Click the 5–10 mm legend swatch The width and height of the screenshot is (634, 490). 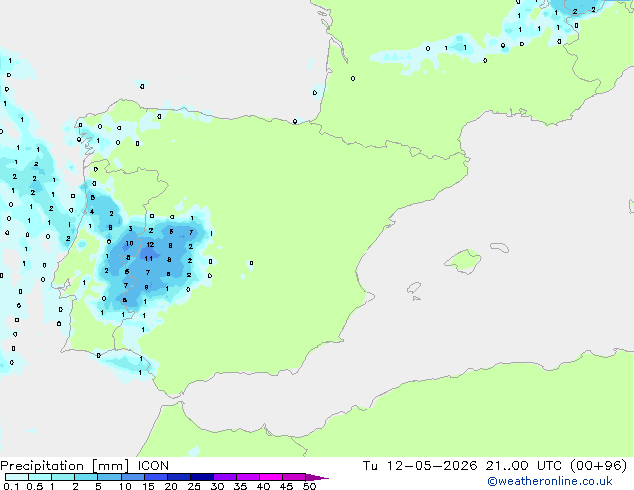(109, 477)
